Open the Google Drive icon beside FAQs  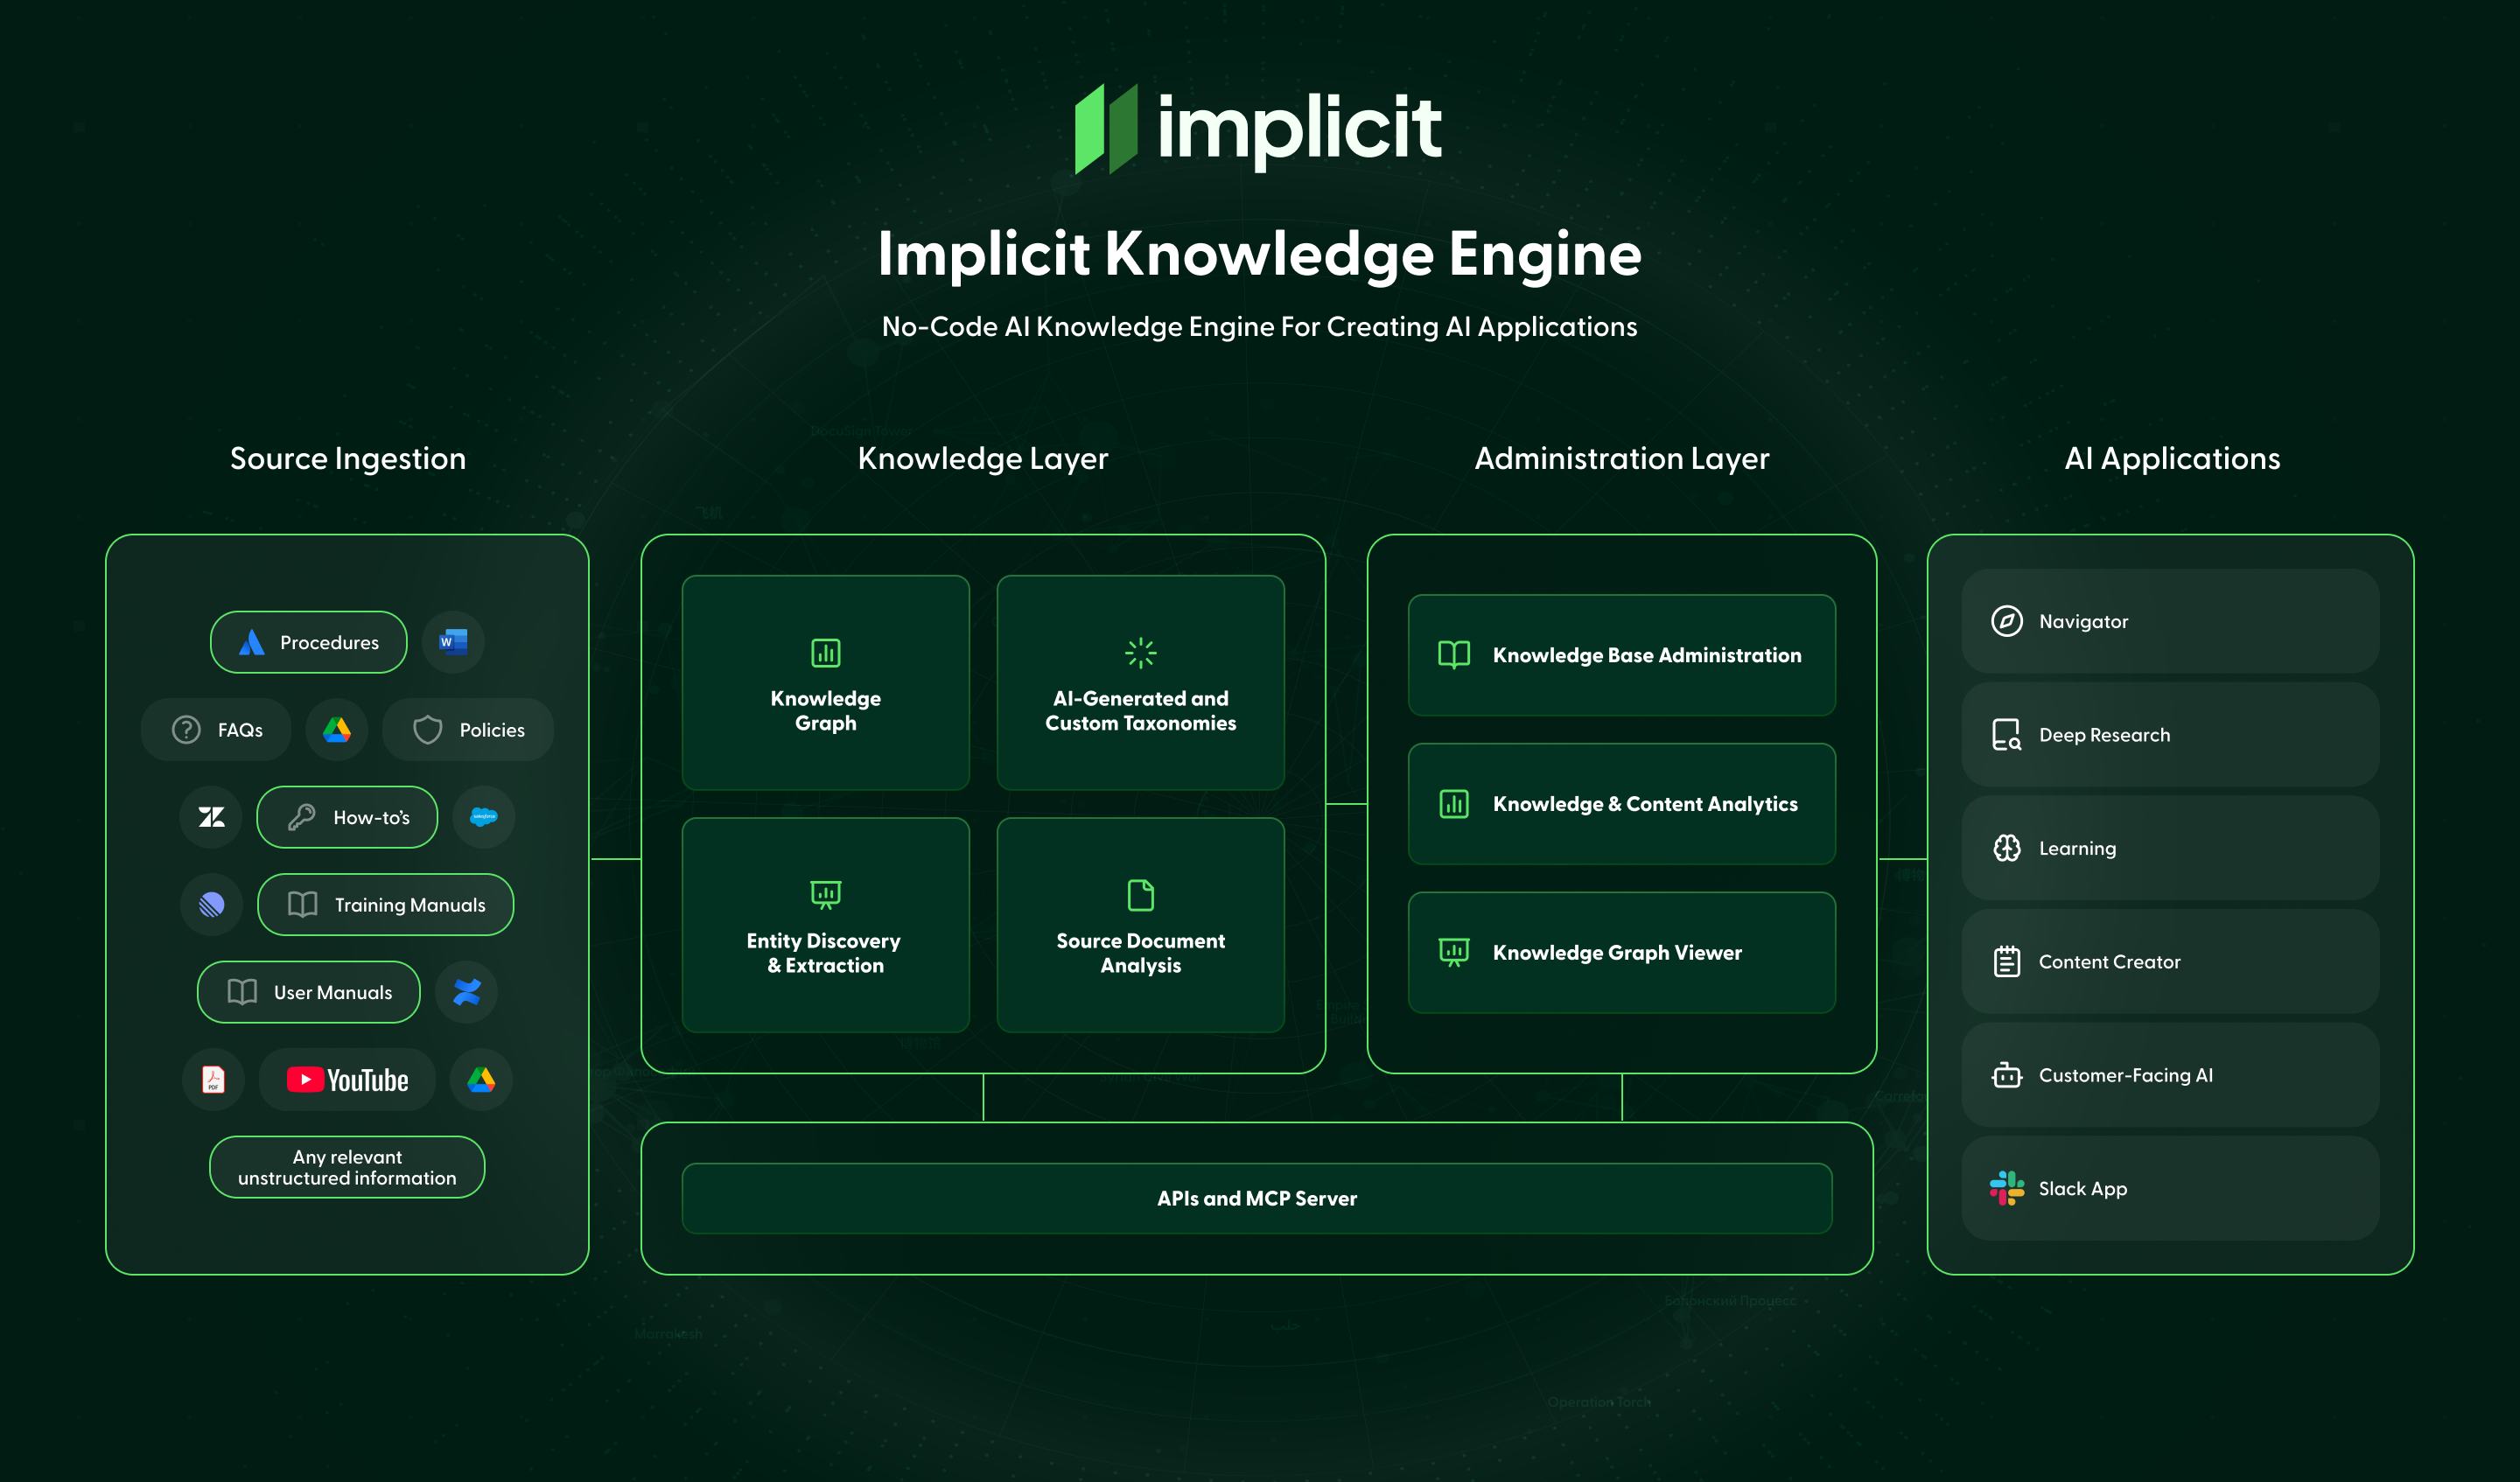coord(337,730)
